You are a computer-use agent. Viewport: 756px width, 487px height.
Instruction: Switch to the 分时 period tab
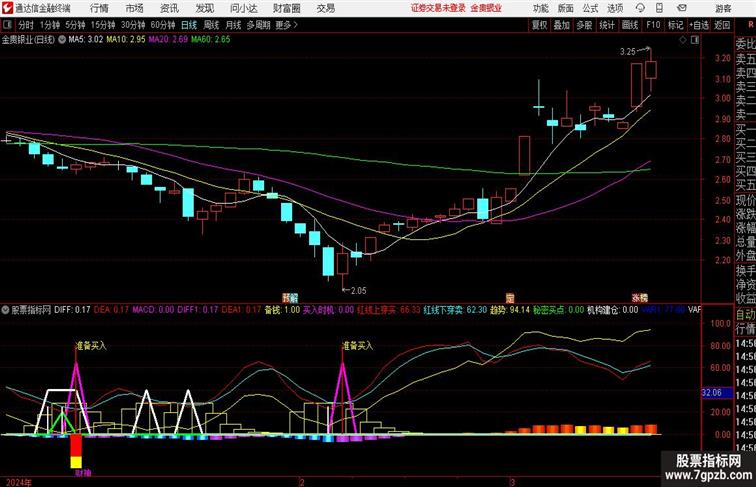point(26,25)
